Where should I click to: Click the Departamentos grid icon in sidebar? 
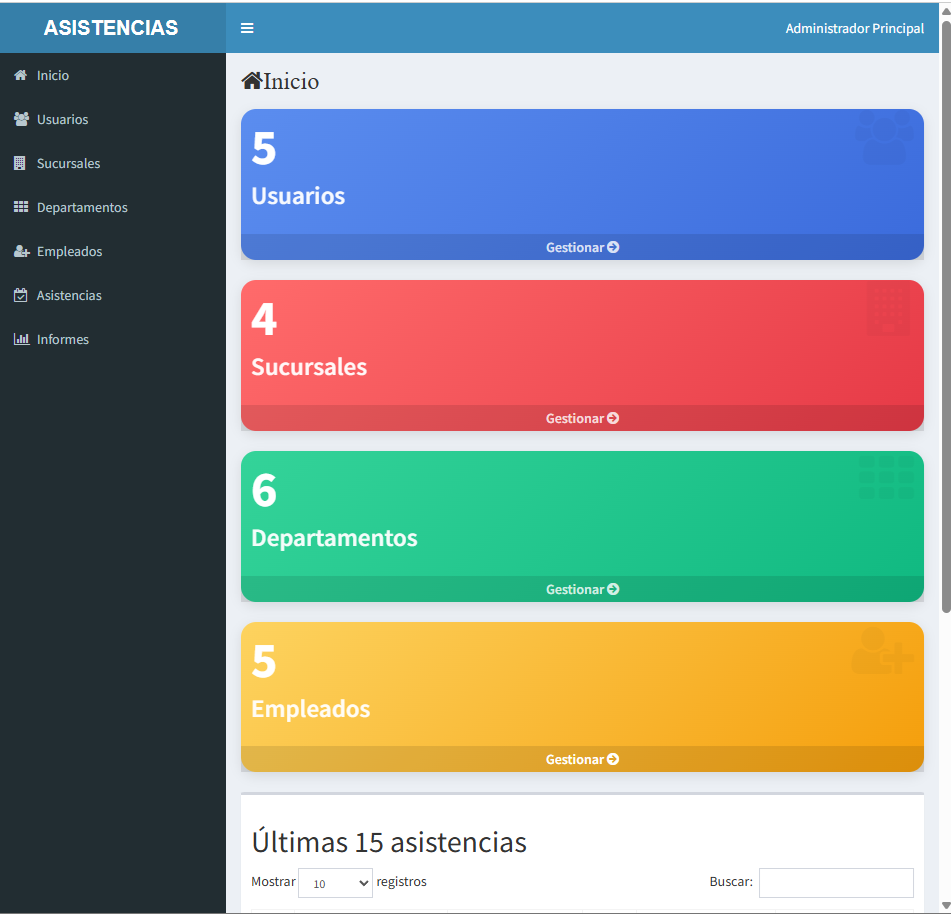coord(21,207)
